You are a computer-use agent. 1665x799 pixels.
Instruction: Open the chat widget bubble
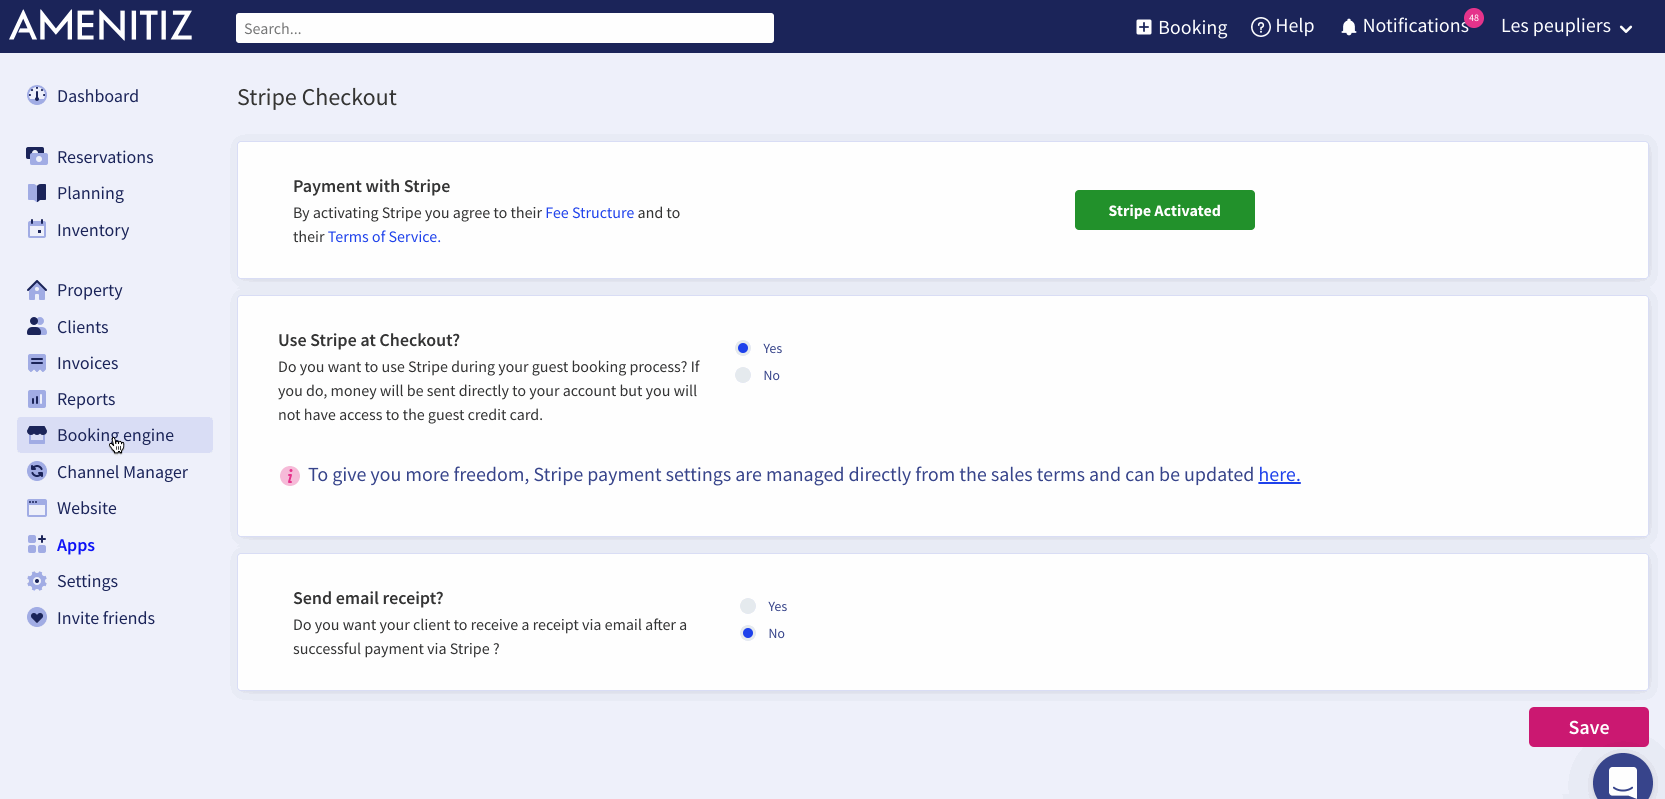[1623, 780]
